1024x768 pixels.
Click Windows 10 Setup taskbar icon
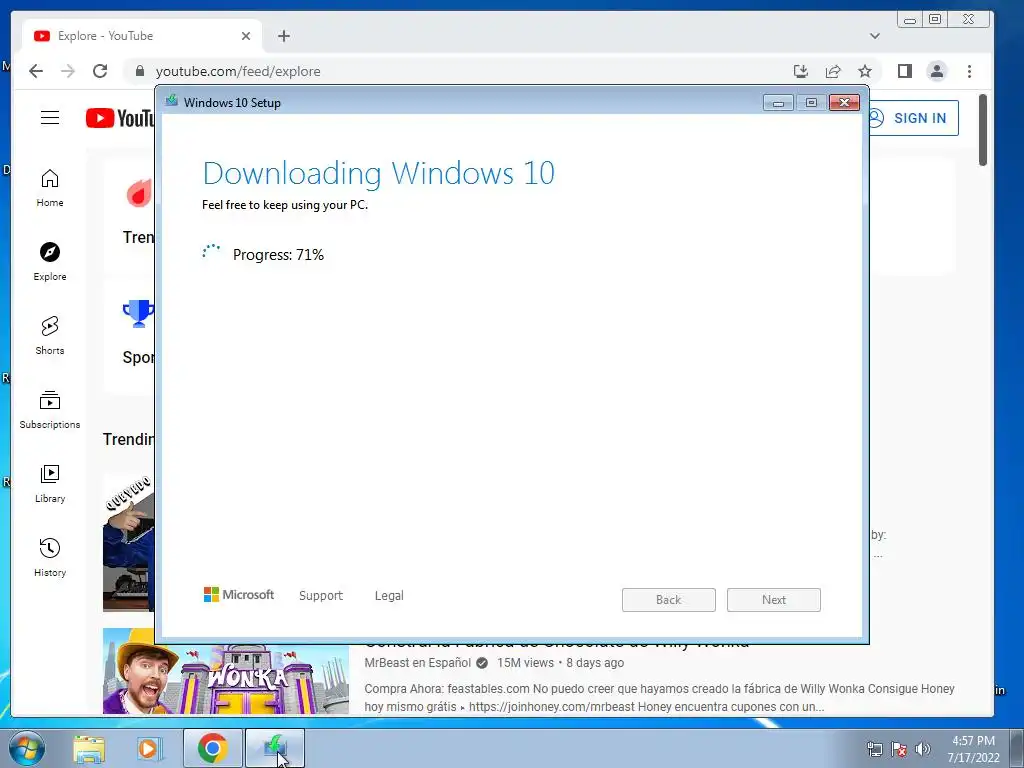[x=275, y=748]
